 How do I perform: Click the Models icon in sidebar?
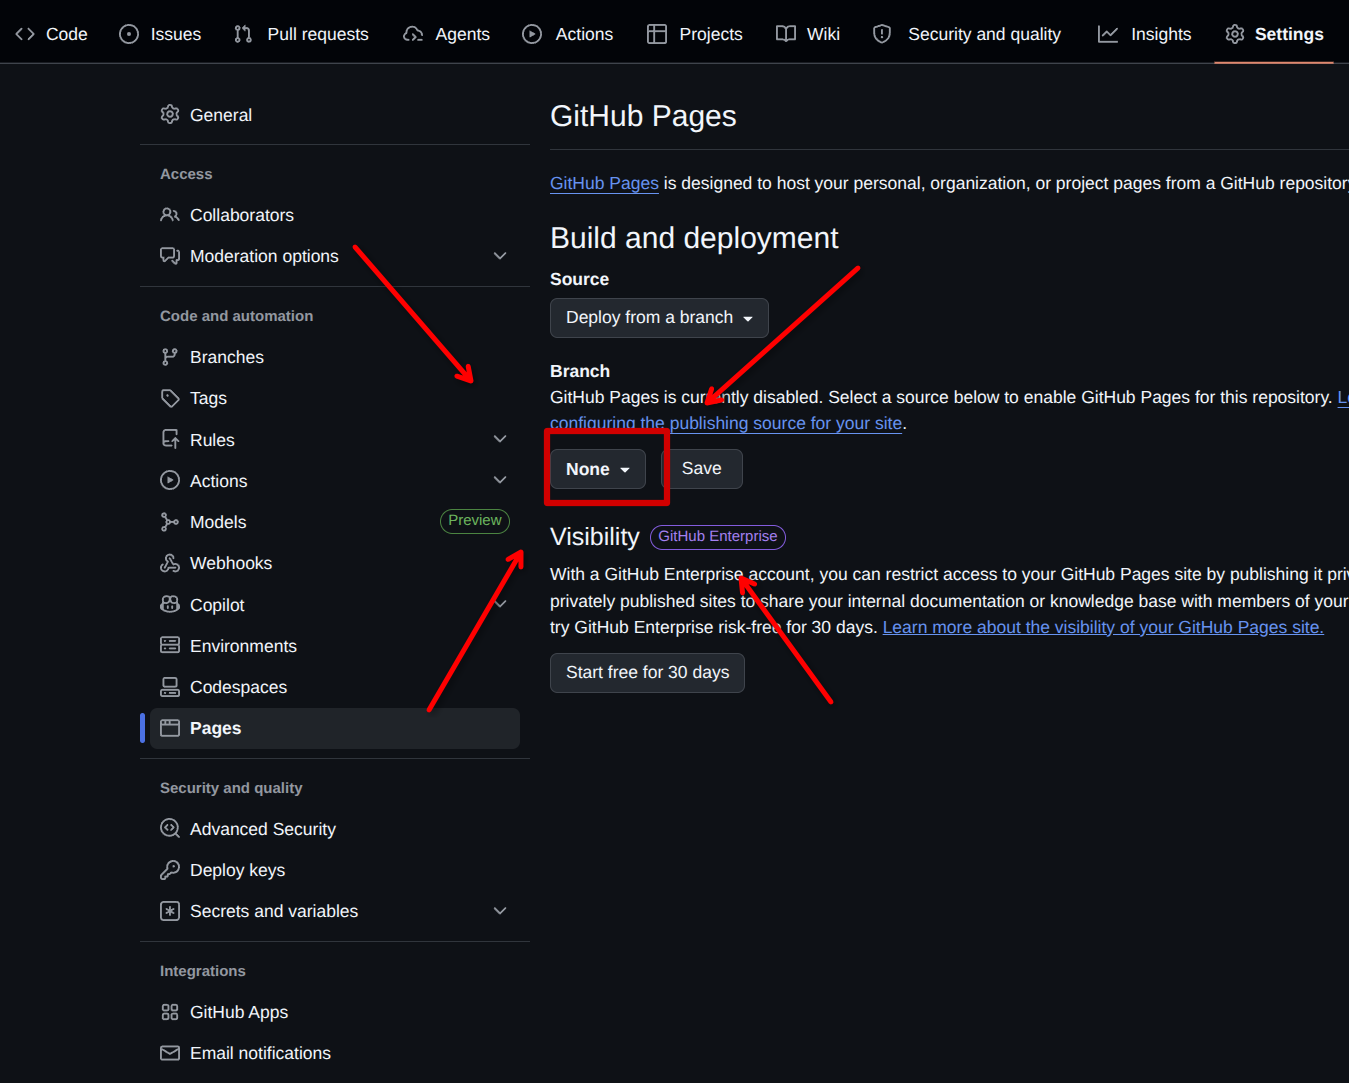(x=170, y=522)
